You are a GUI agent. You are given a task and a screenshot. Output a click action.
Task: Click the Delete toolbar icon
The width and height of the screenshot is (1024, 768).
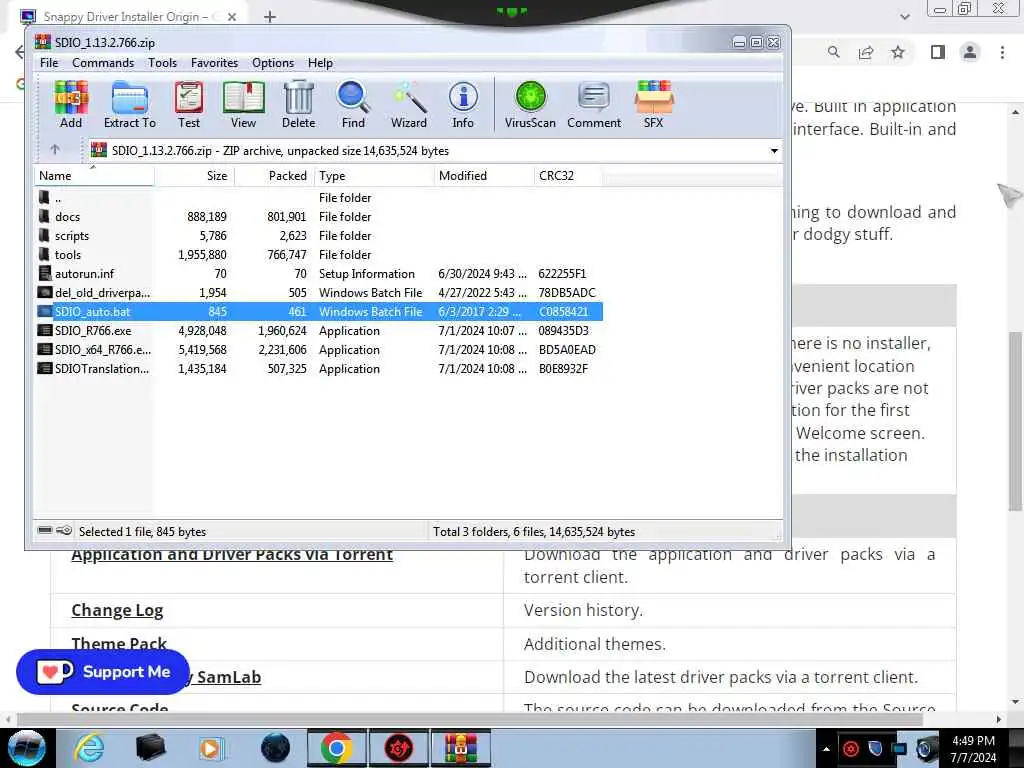click(x=298, y=104)
